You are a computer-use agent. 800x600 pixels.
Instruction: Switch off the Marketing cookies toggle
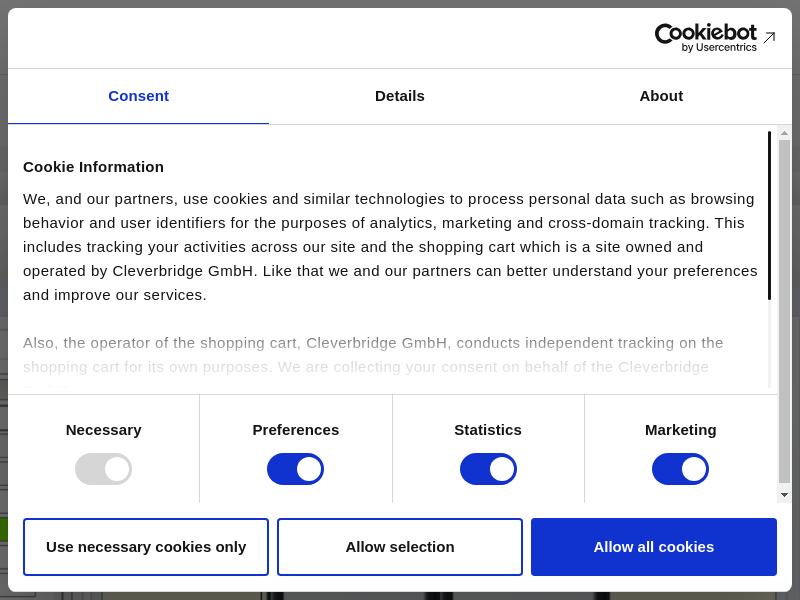[x=680, y=469]
